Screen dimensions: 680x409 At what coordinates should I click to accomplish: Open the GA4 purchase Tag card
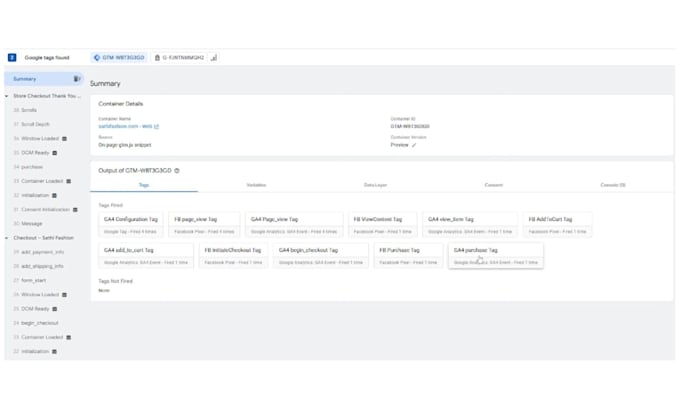[x=496, y=255]
